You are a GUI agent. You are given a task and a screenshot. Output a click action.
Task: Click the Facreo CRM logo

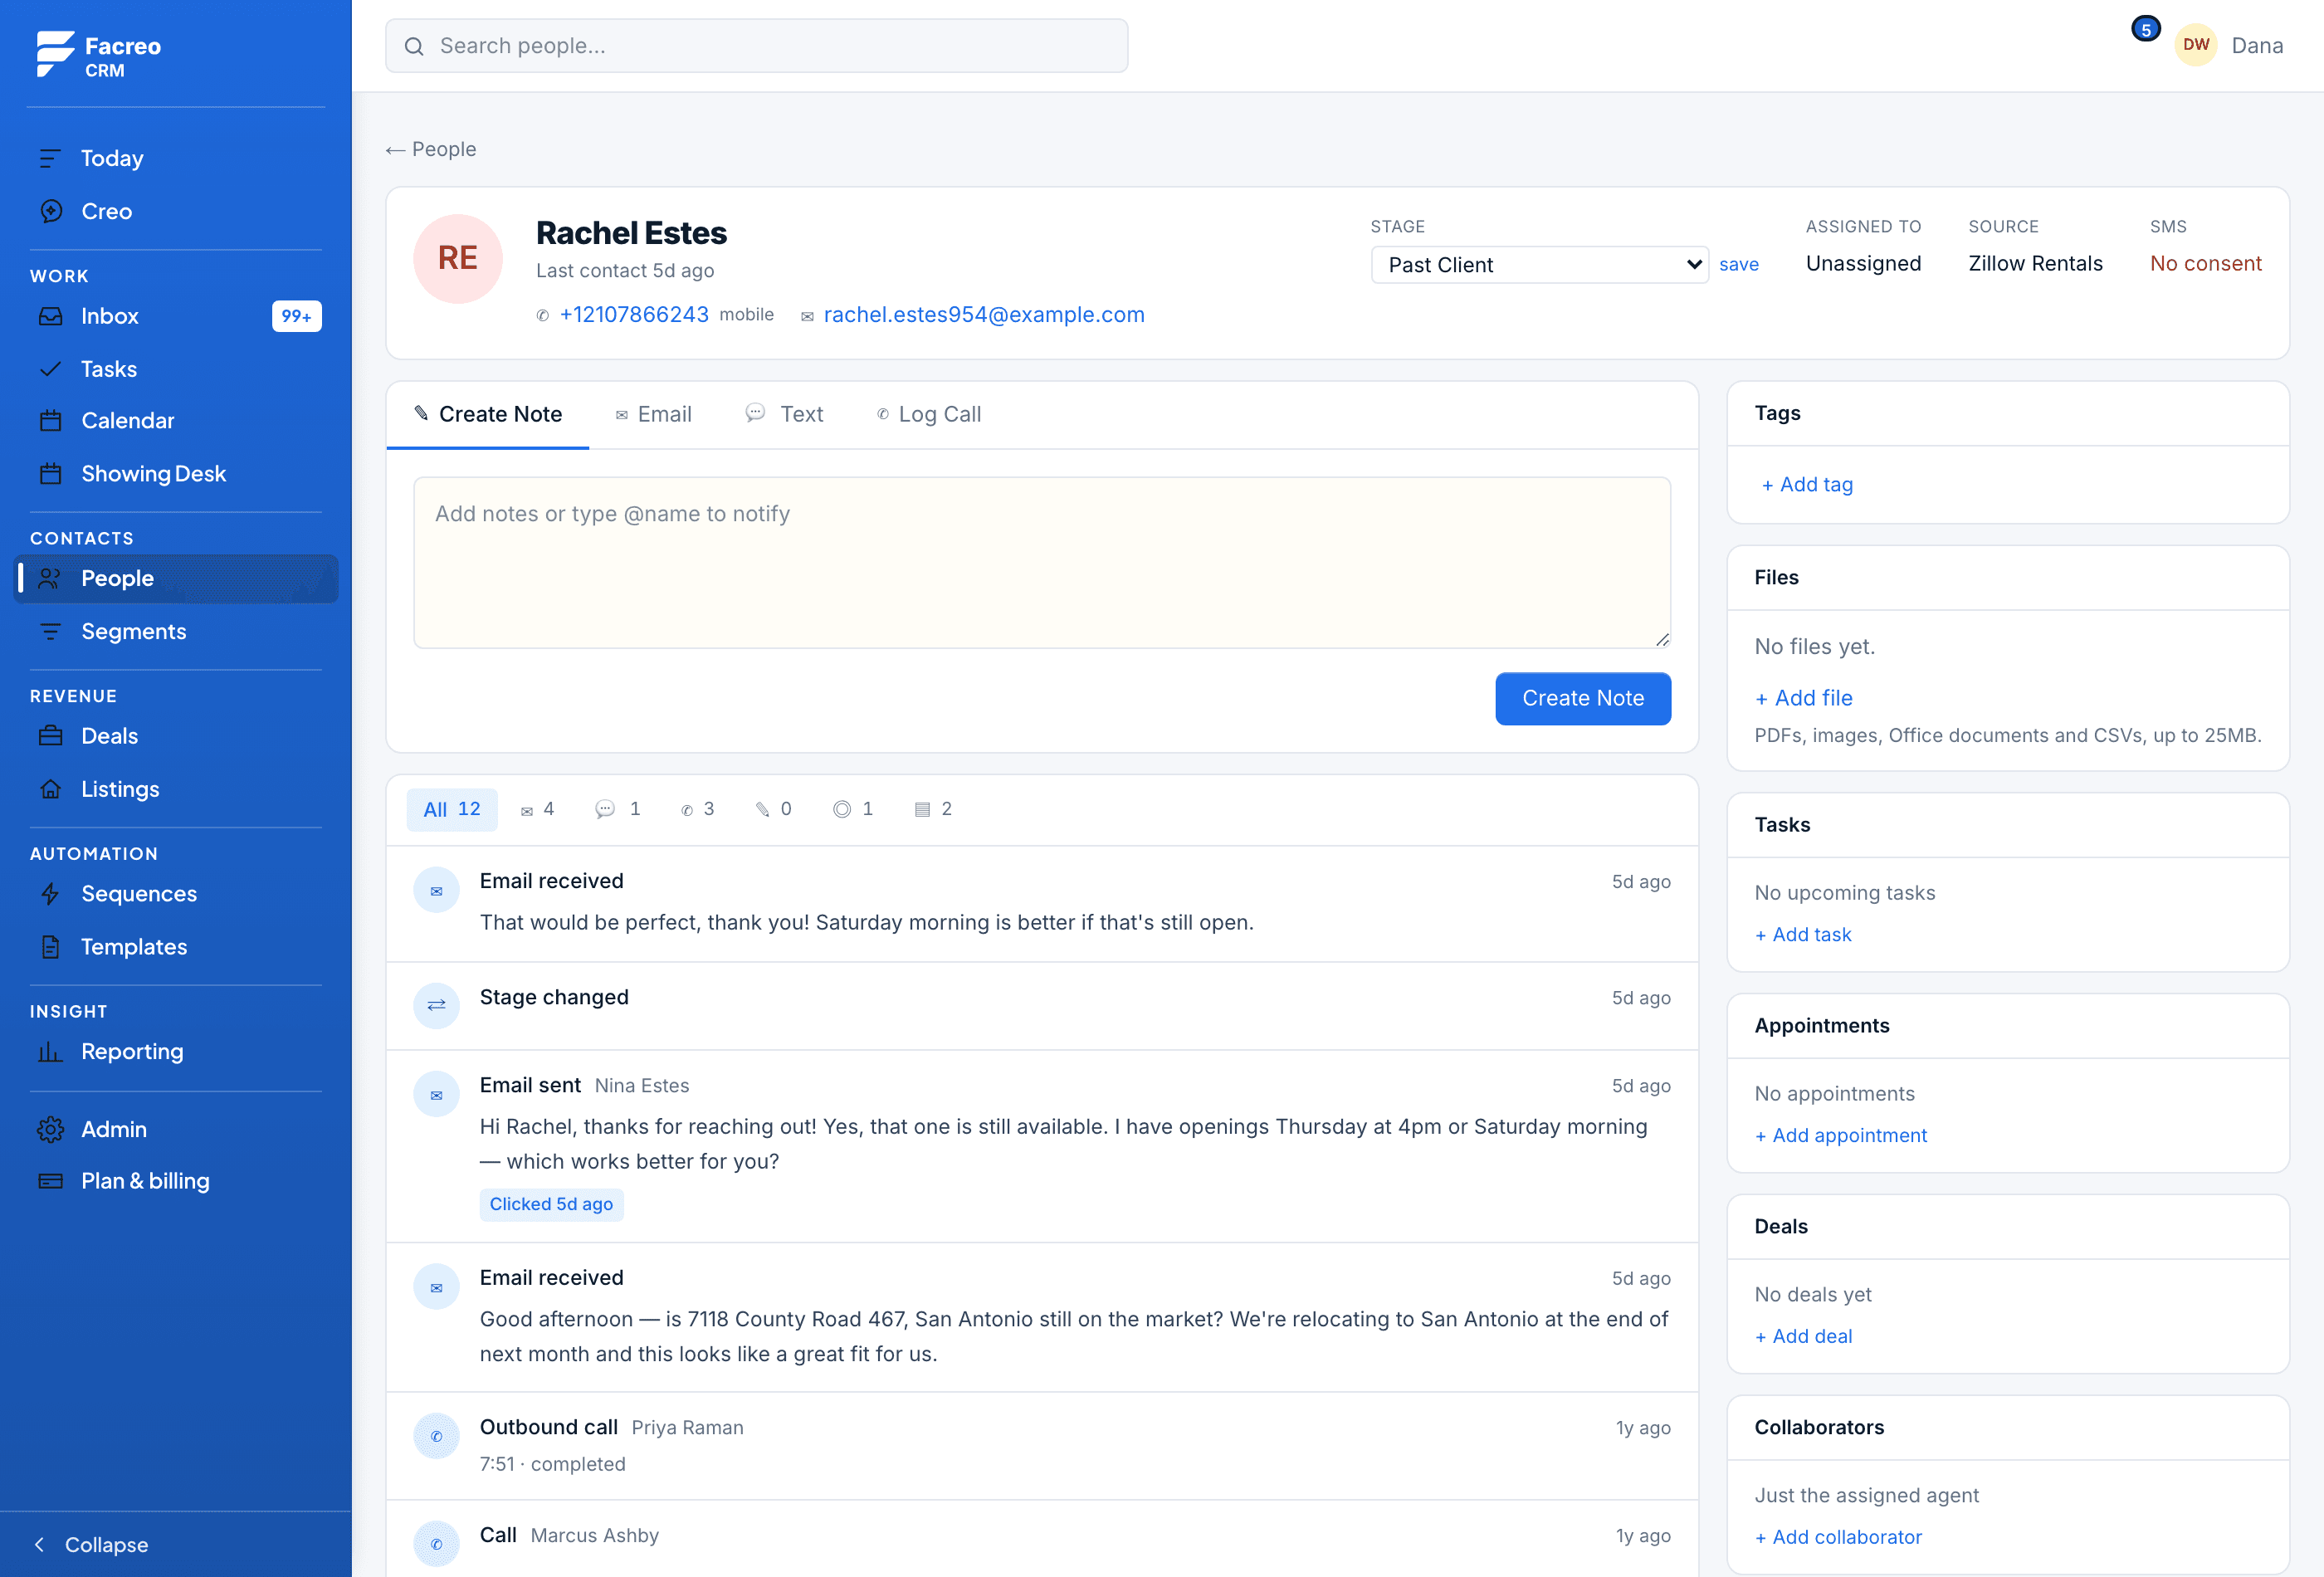[98, 54]
